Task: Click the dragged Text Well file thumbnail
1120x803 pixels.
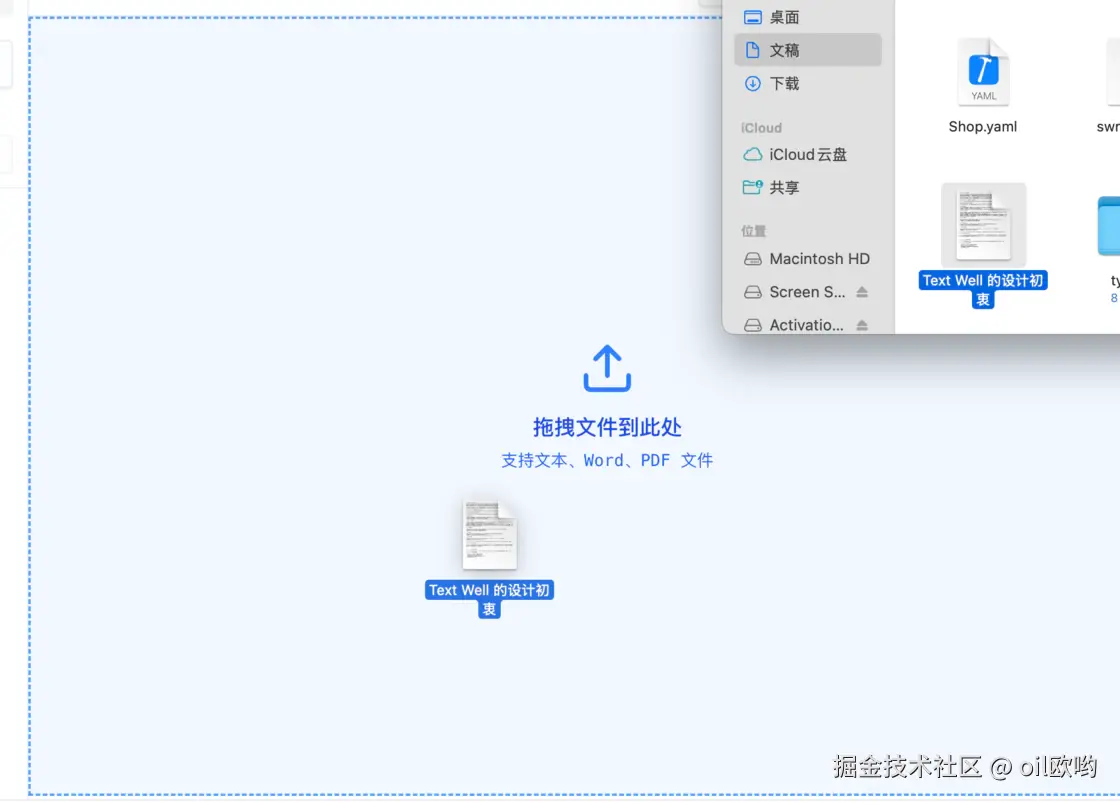Action: tap(489, 535)
